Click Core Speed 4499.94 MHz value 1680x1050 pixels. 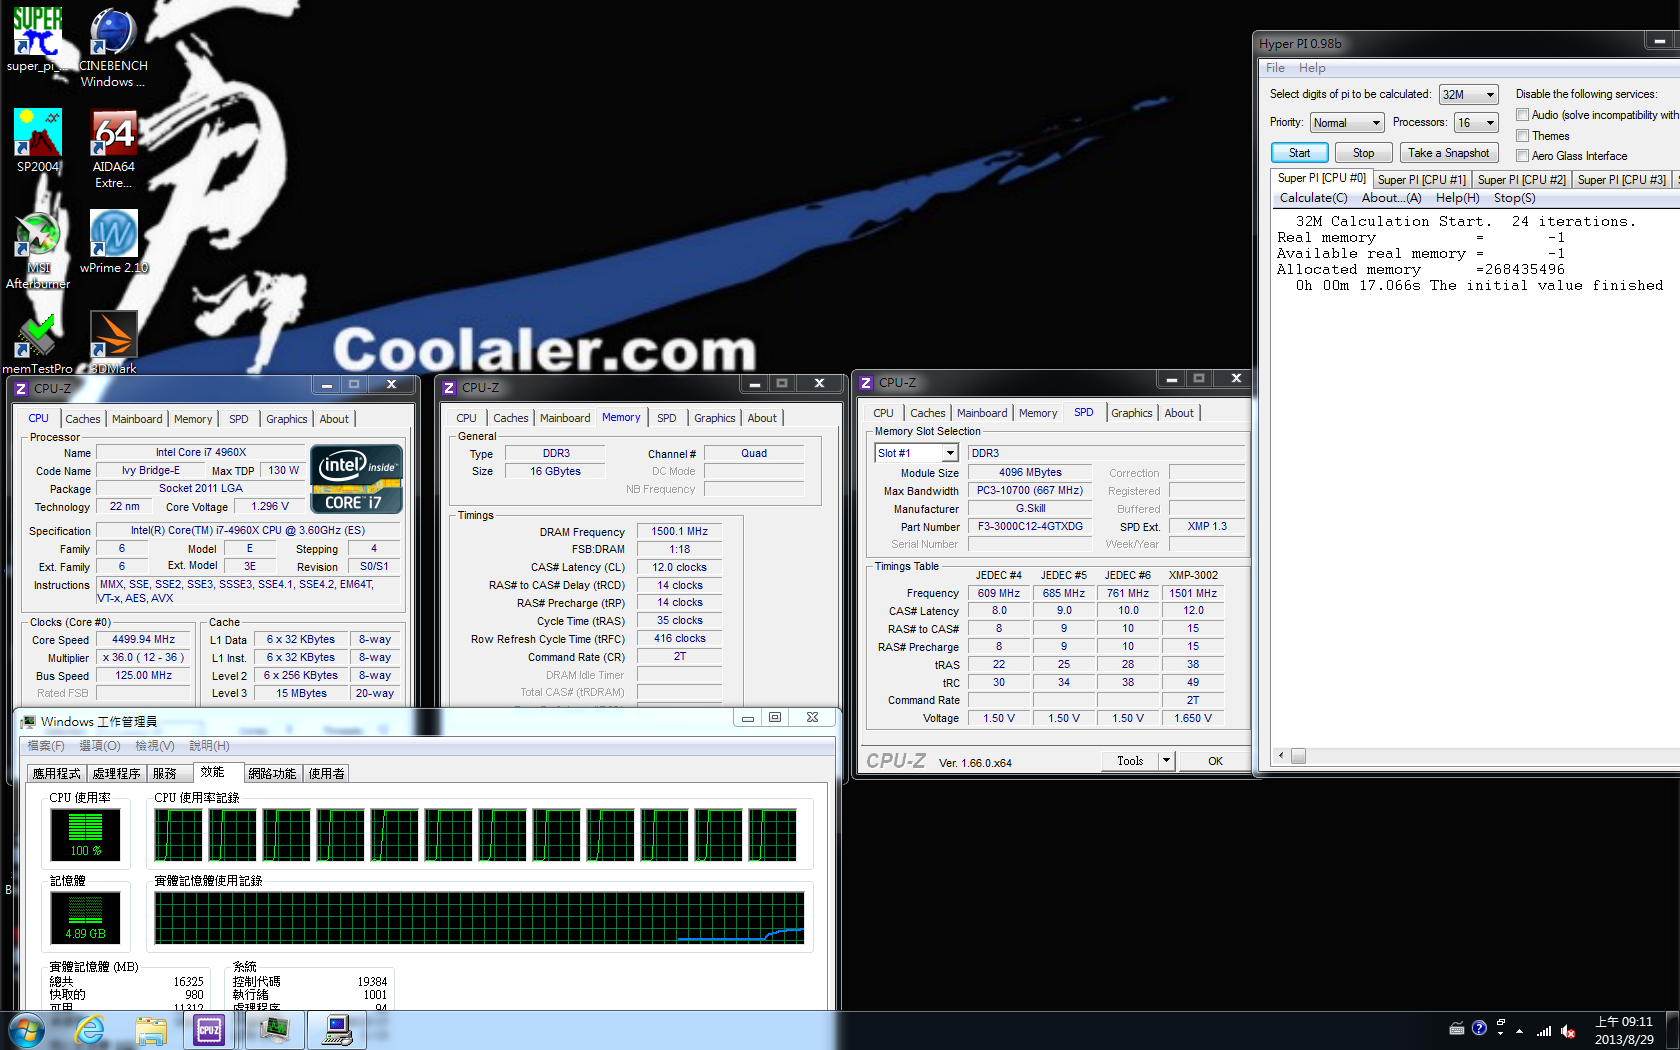[144, 640]
